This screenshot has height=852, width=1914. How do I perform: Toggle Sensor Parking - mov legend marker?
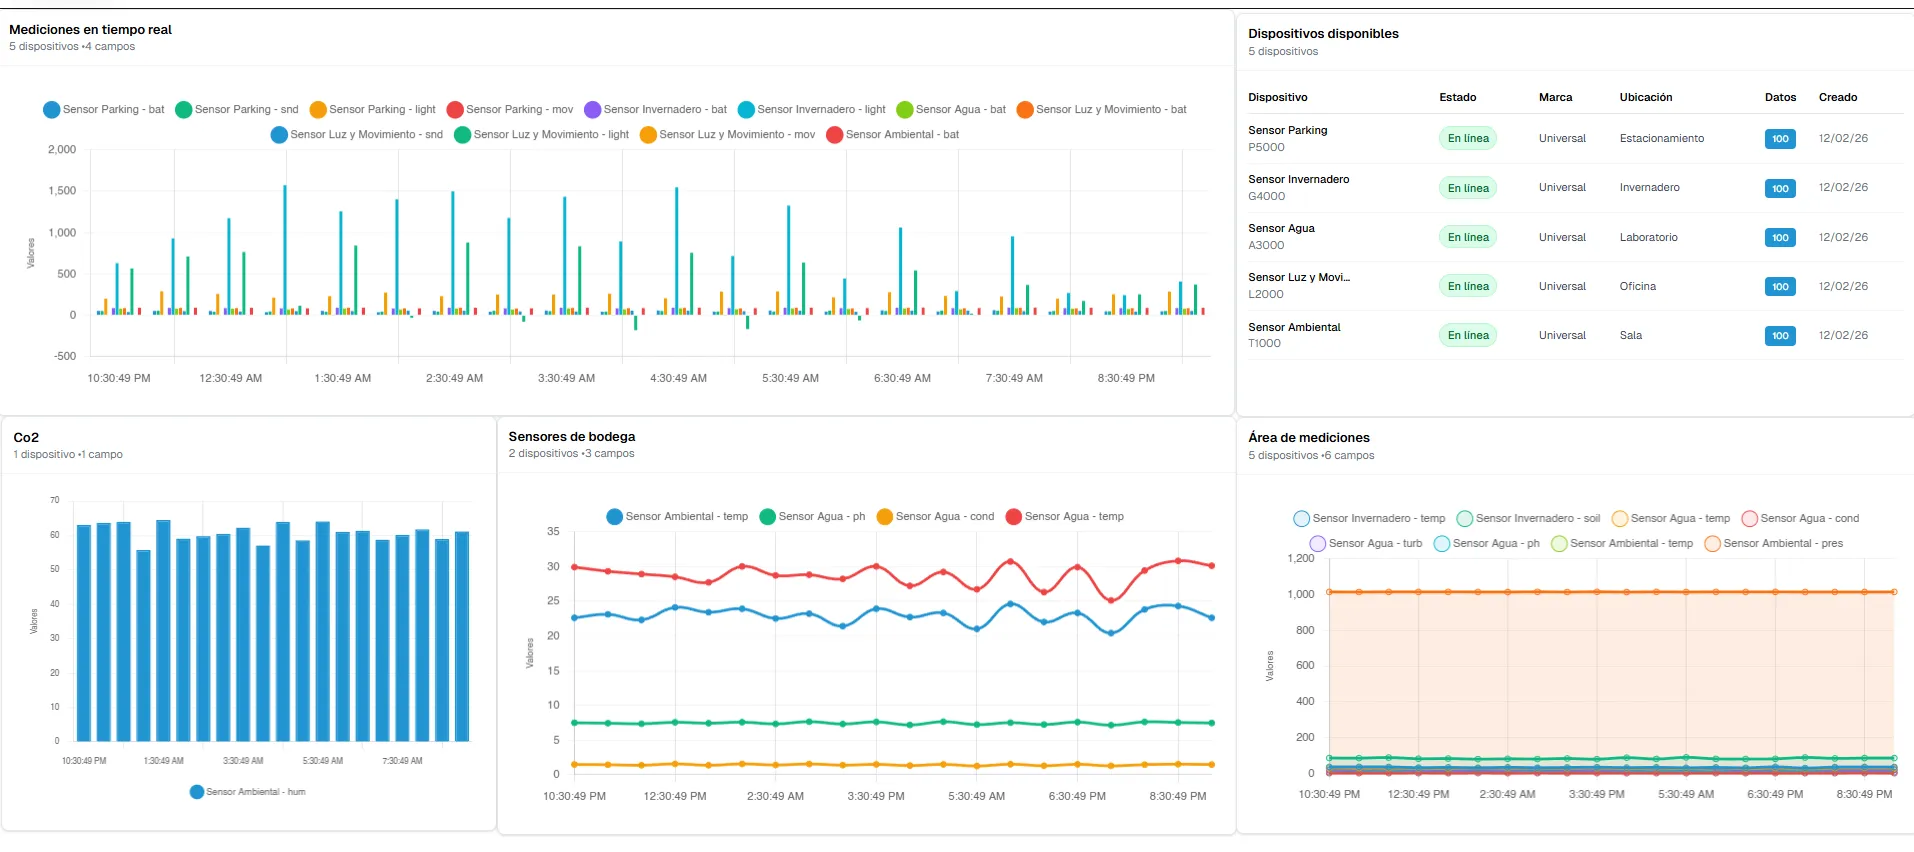[x=455, y=110]
